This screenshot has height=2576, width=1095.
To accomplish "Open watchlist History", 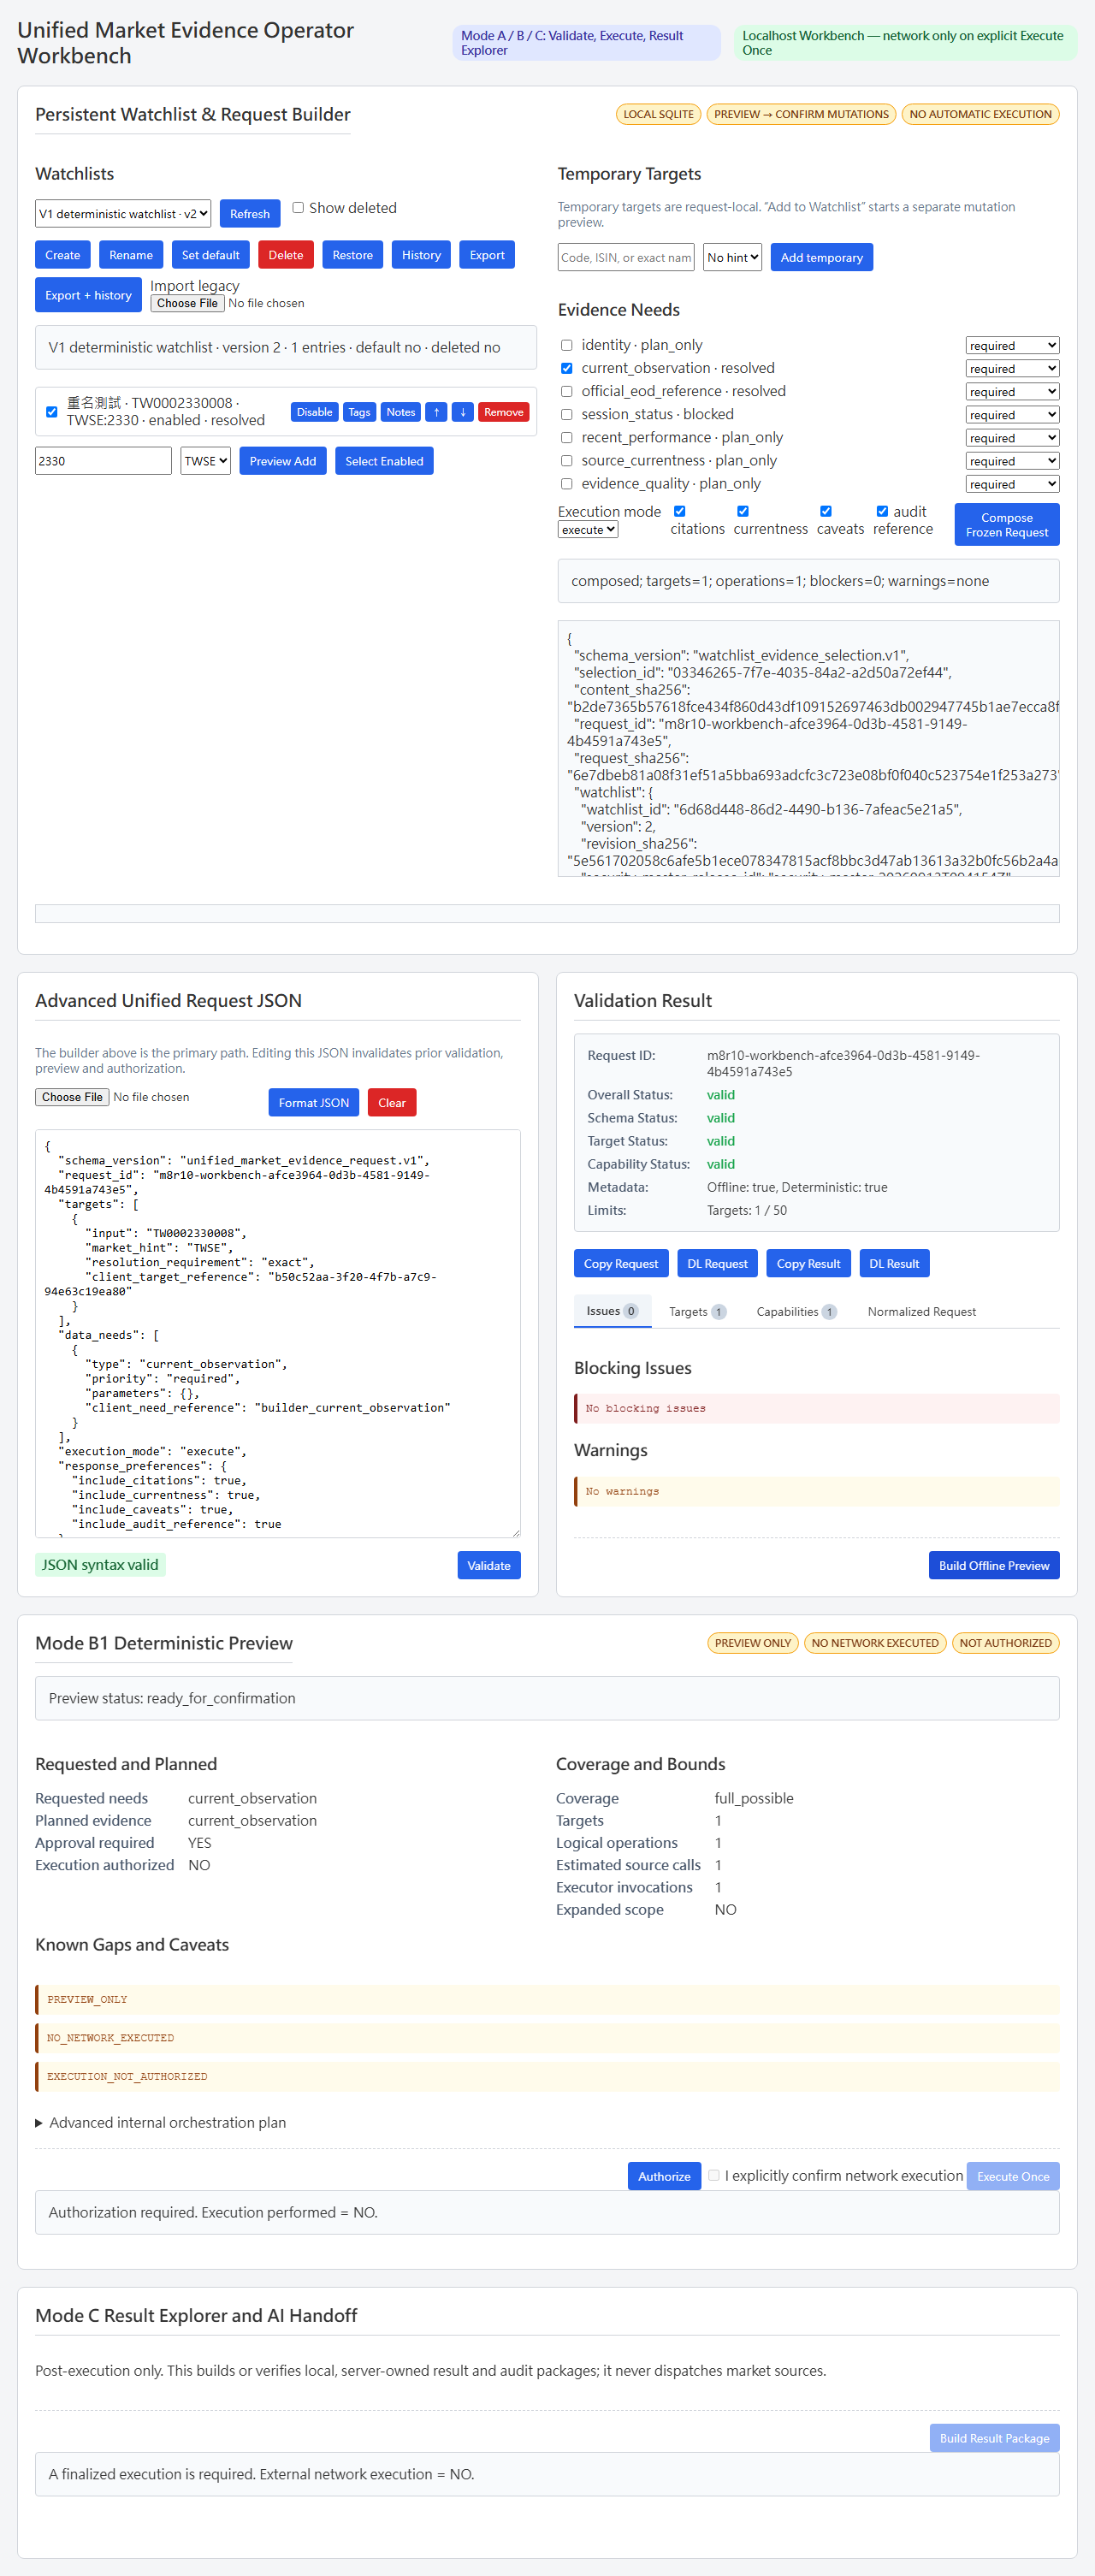I will 422,255.
